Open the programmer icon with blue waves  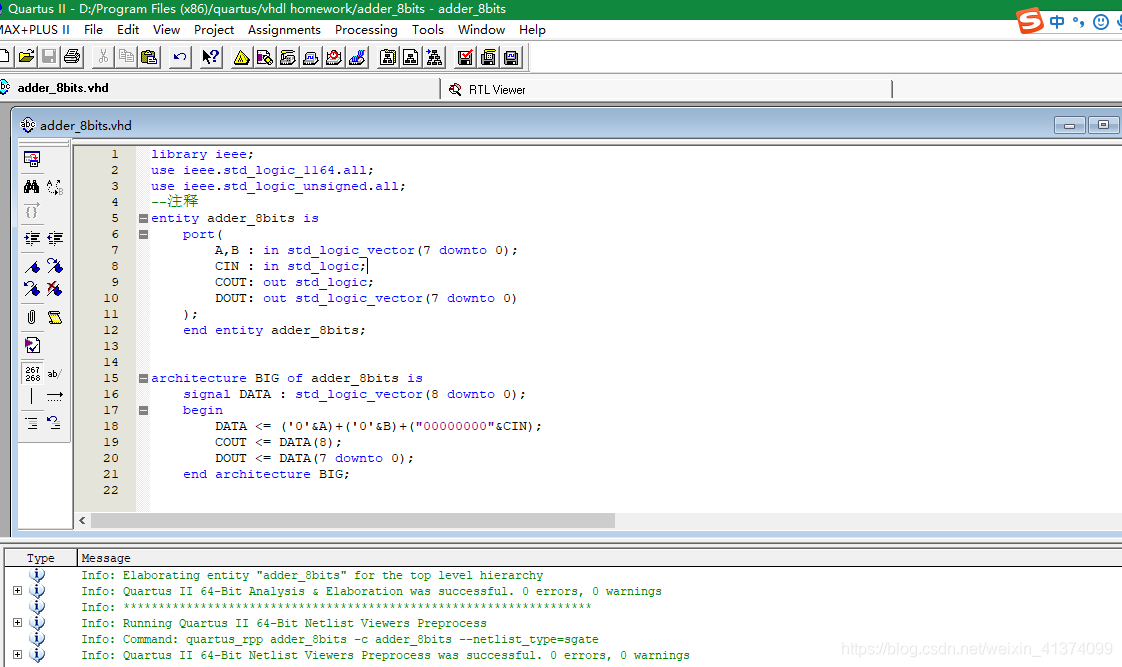pyautogui.click(x=357, y=57)
